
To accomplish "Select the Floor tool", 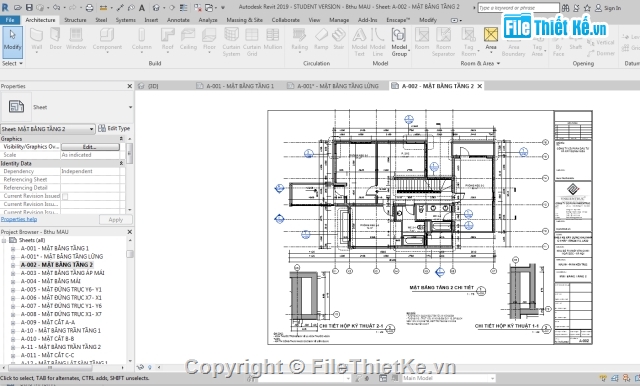I will tap(209, 40).
